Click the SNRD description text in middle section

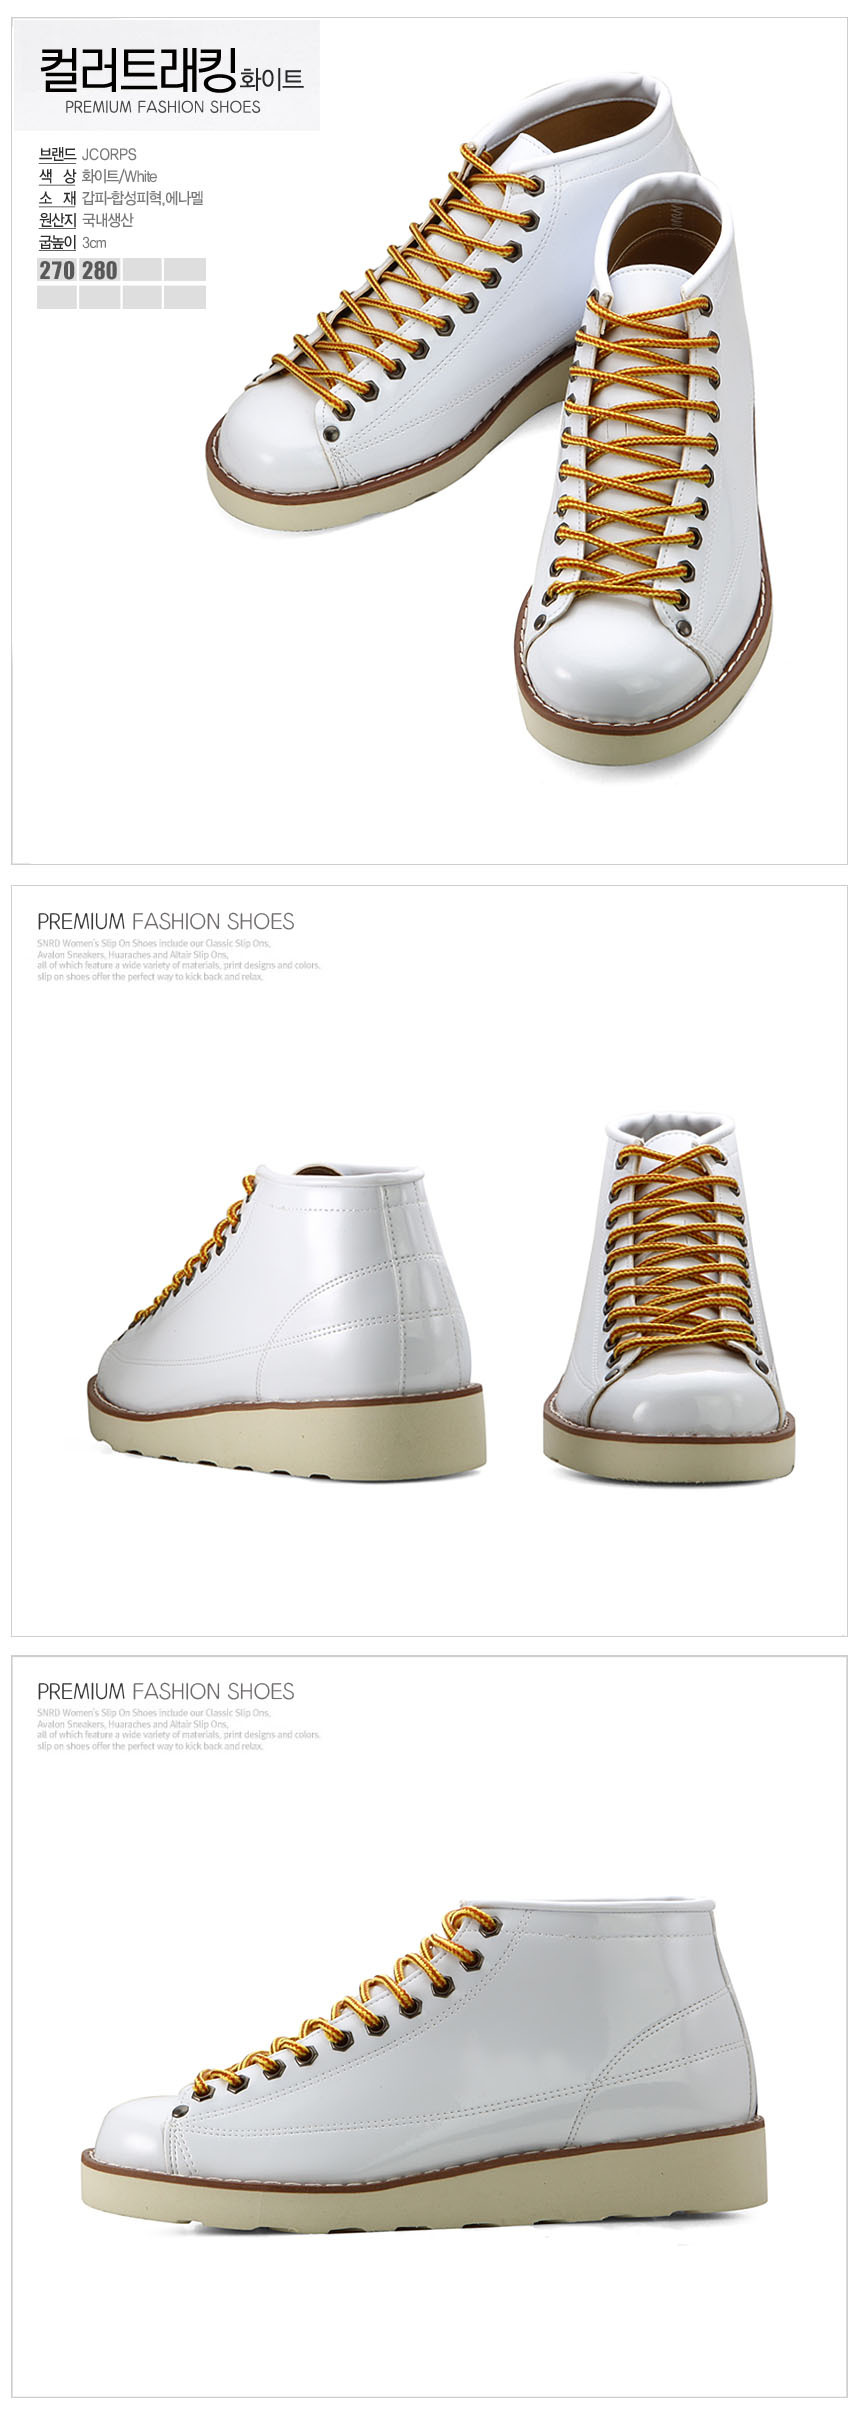tap(178, 960)
